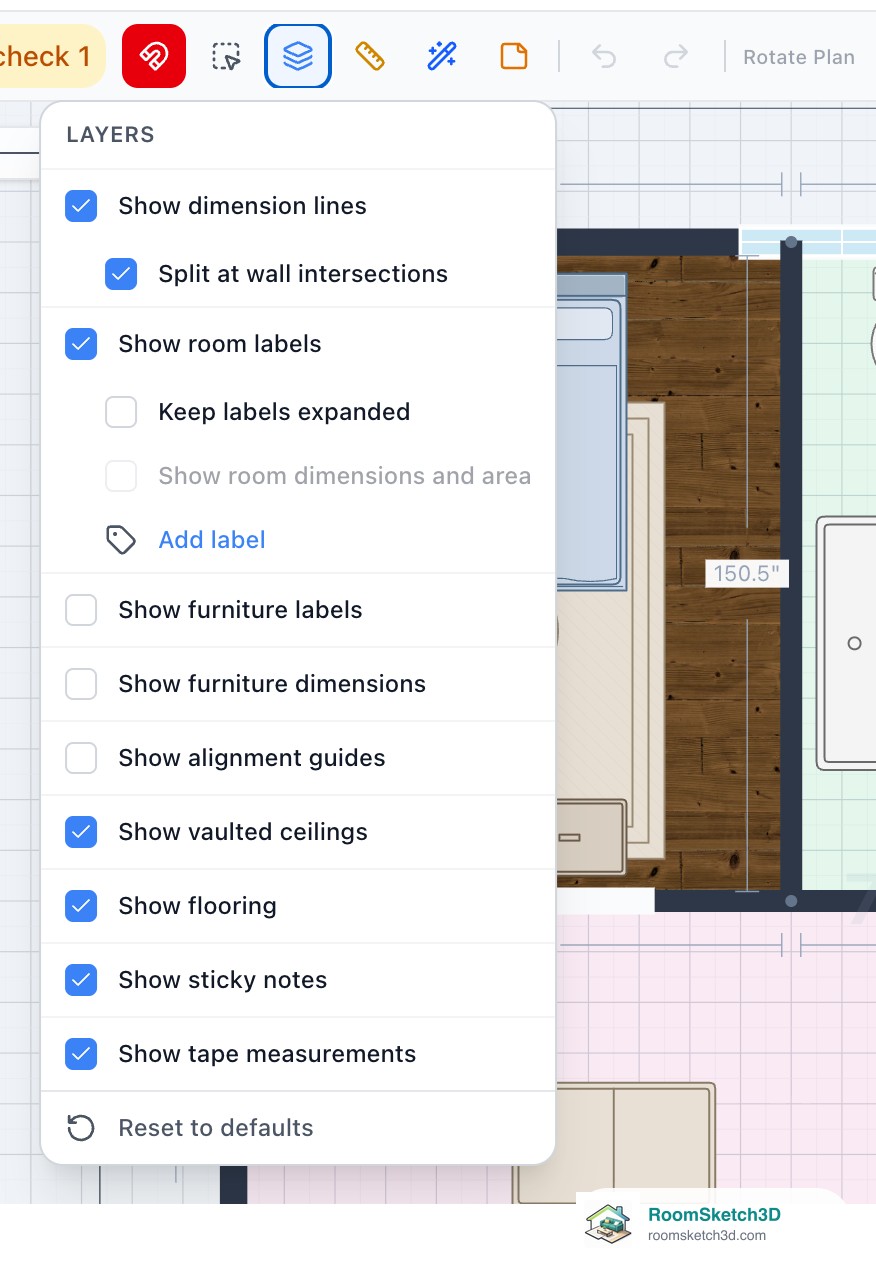Tick Show room dimensions and area
The width and height of the screenshot is (876, 1284).
click(x=121, y=476)
